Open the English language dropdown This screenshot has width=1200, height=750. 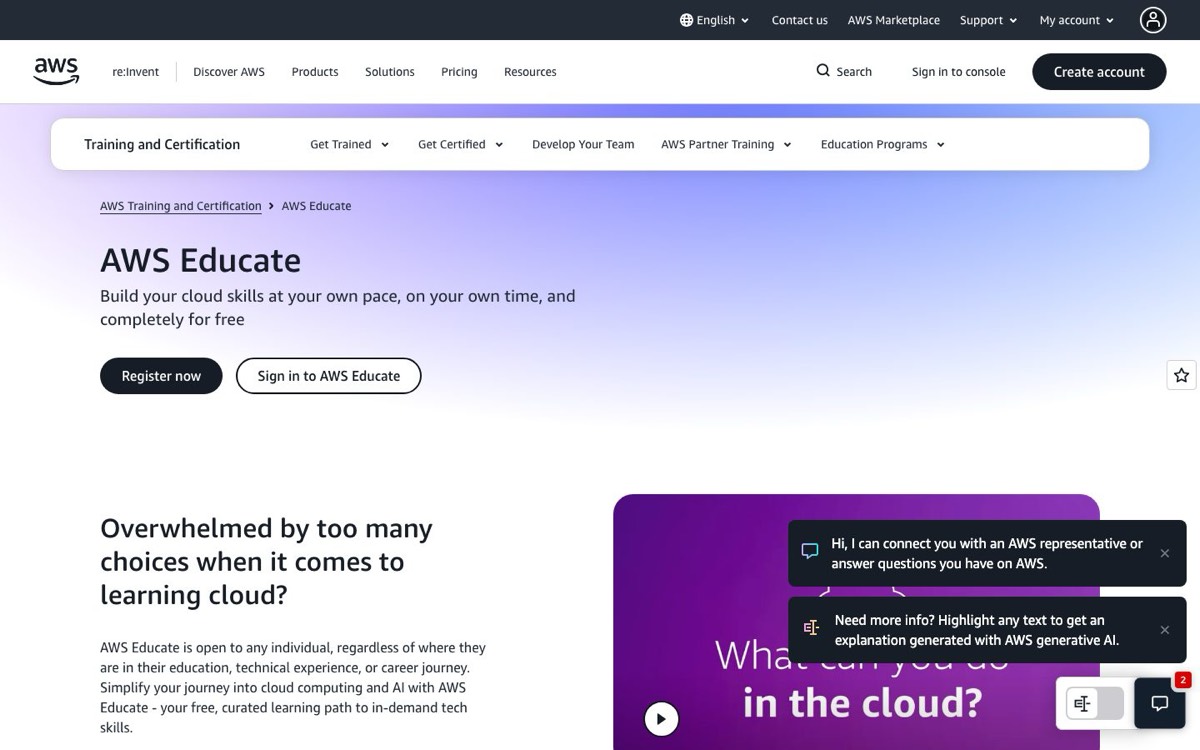click(714, 20)
